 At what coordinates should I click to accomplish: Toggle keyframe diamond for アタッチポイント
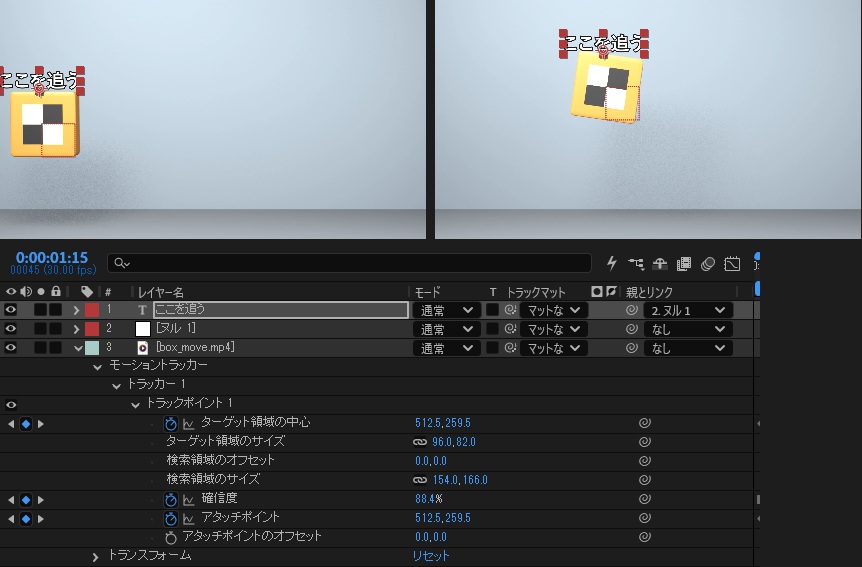point(26,519)
